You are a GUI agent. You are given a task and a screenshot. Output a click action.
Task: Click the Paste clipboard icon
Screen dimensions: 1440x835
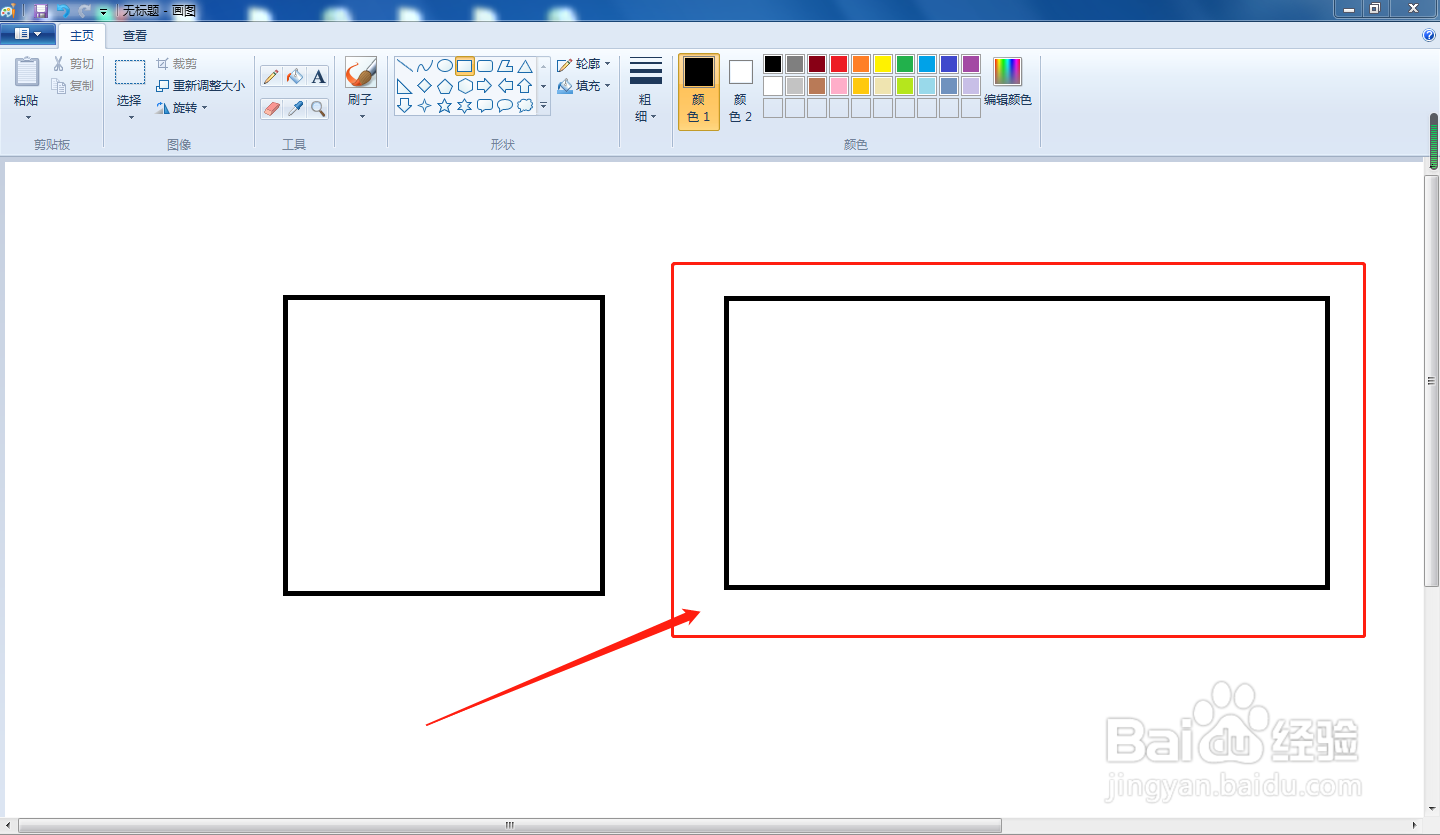[x=27, y=72]
